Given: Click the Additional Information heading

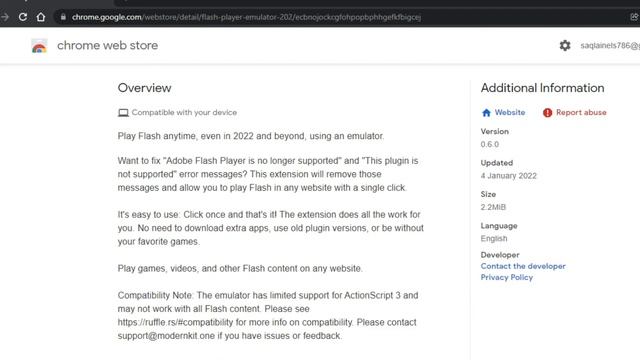Looking at the screenshot, I should pos(542,88).
